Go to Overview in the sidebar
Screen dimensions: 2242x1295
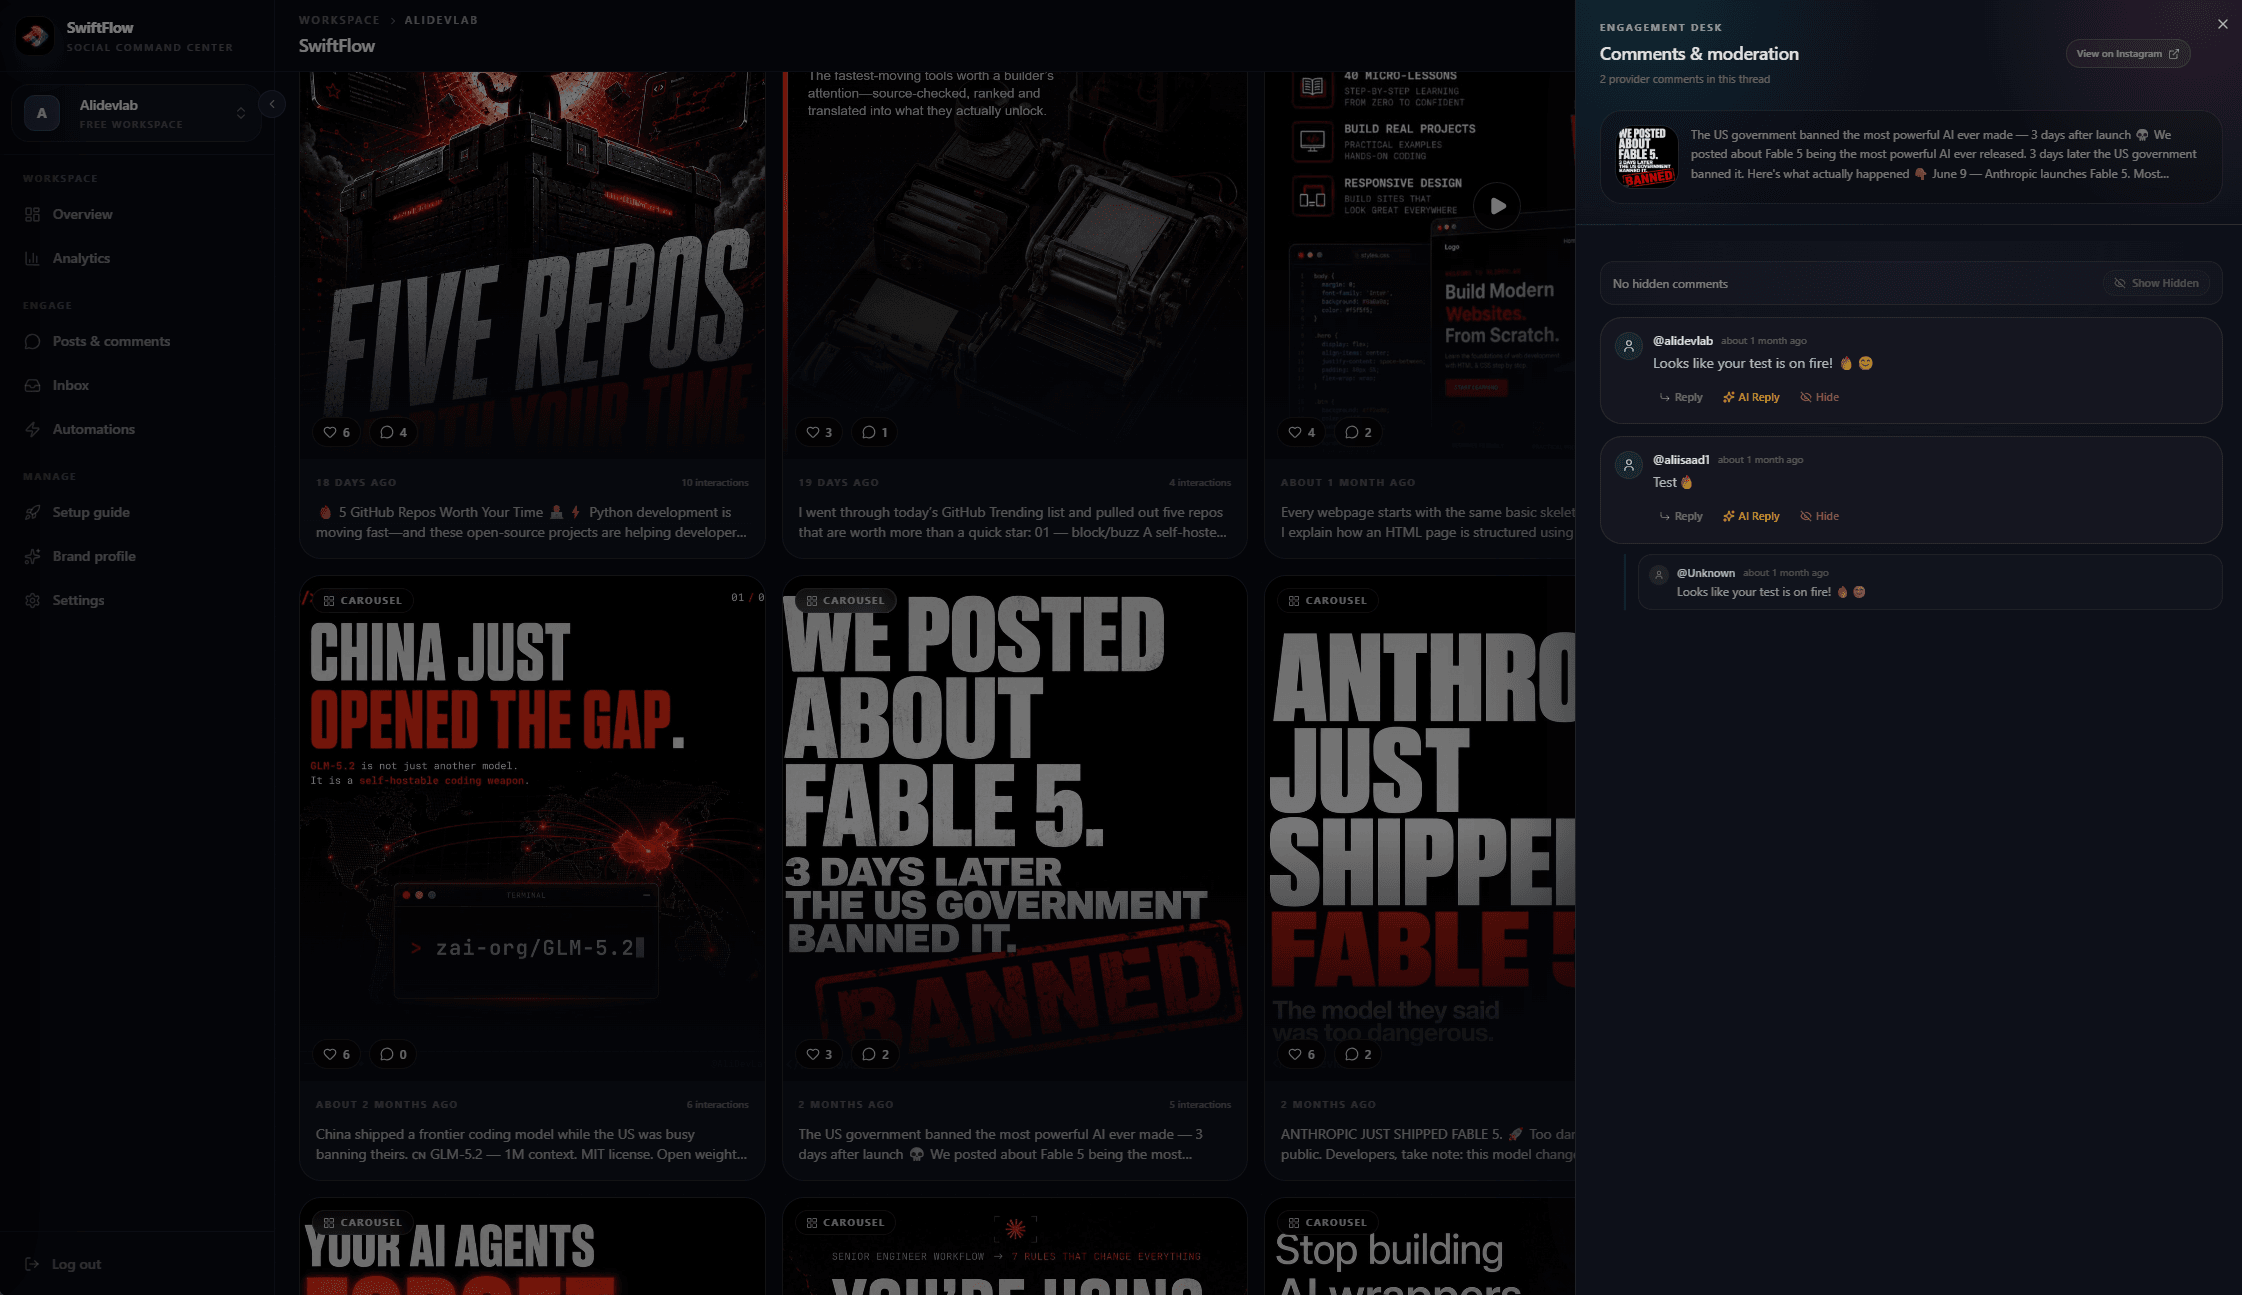click(82, 214)
